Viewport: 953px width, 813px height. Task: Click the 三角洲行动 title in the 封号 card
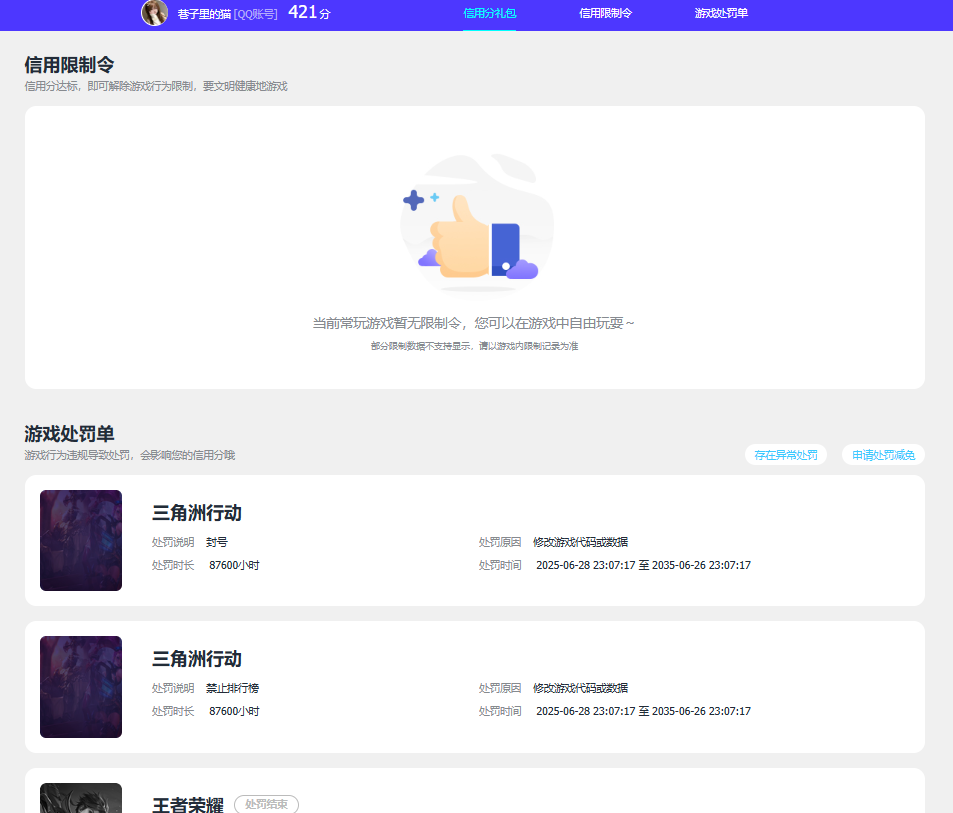tap(197, 513)
